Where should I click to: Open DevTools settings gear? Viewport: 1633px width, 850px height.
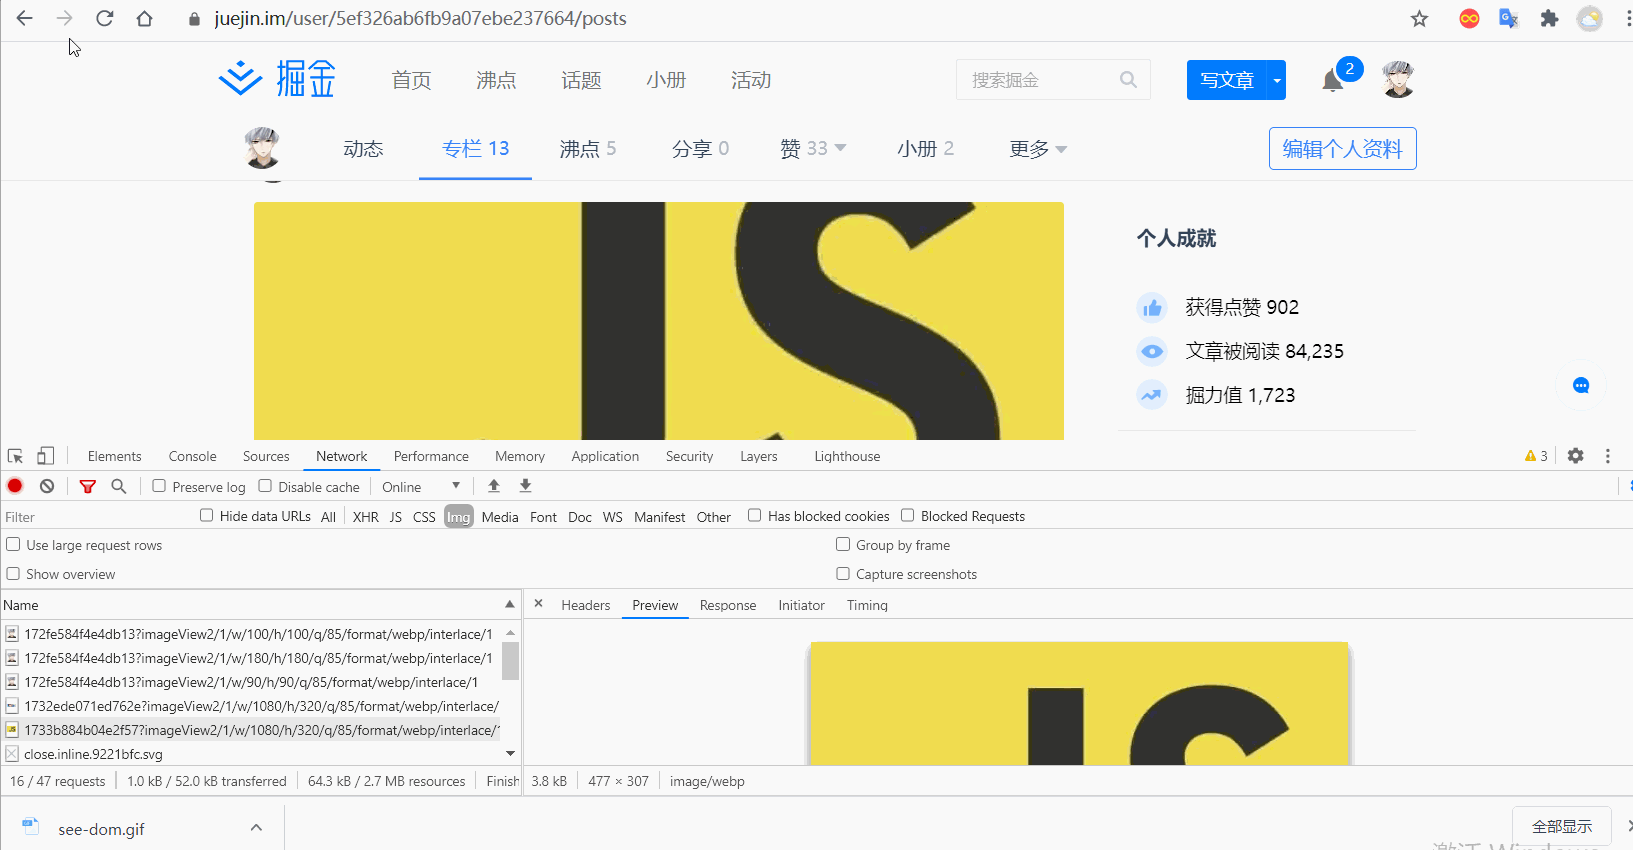(x=1576, y=456)
